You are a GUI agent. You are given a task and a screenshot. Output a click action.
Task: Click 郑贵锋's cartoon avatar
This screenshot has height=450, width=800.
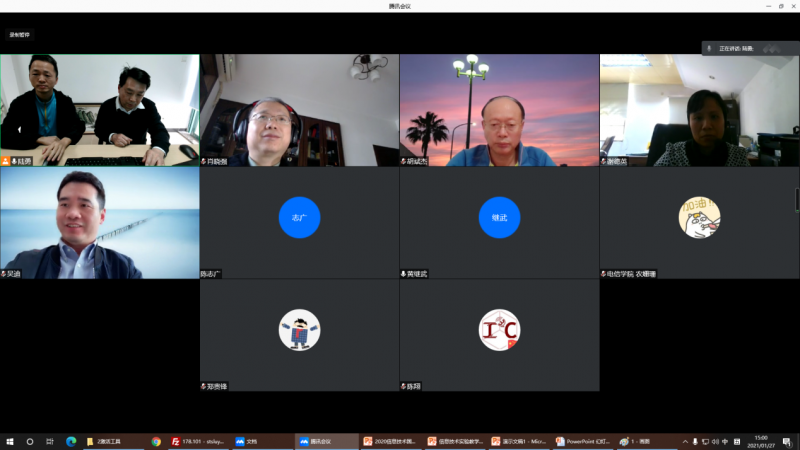click(299, 329)
